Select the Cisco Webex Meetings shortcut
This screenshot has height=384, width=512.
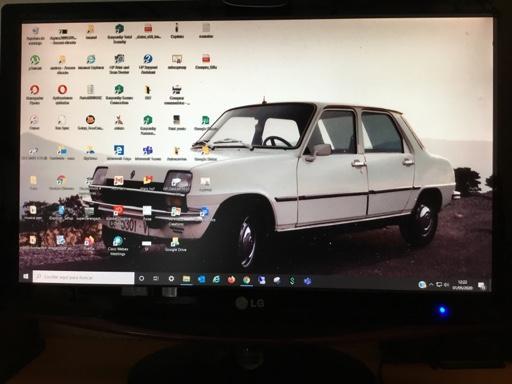(117, 245)
